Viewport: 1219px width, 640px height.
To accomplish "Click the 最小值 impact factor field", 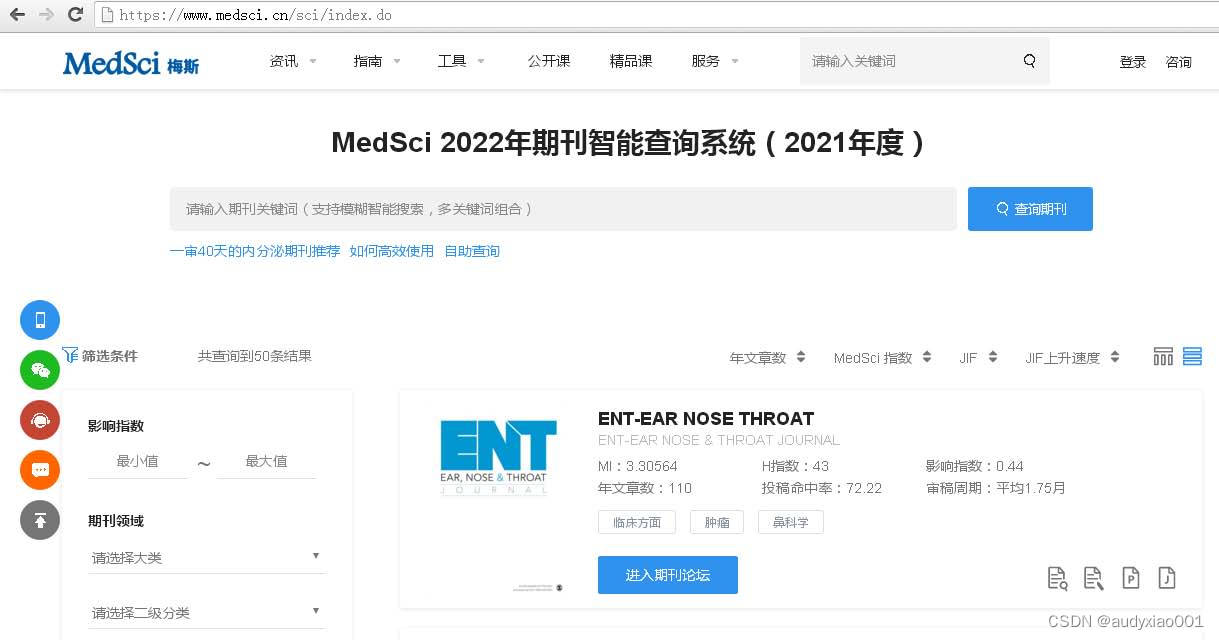I will coord(138,462).
